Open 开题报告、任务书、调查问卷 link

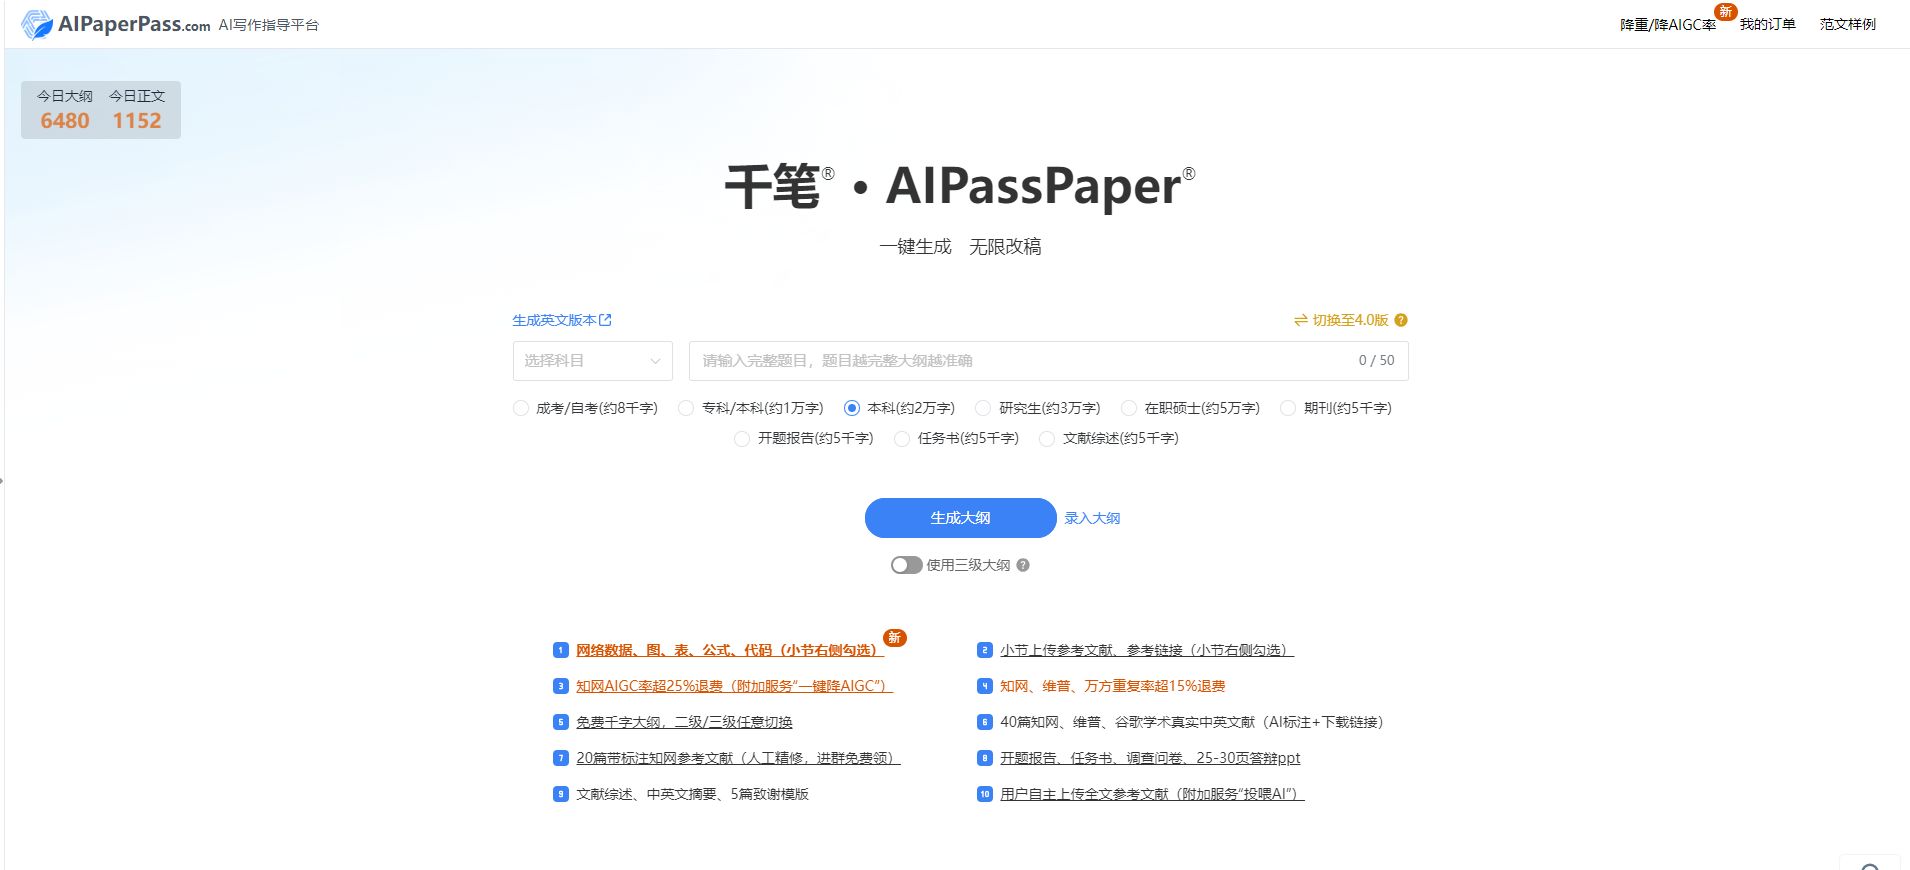[x=1150, y=758]
